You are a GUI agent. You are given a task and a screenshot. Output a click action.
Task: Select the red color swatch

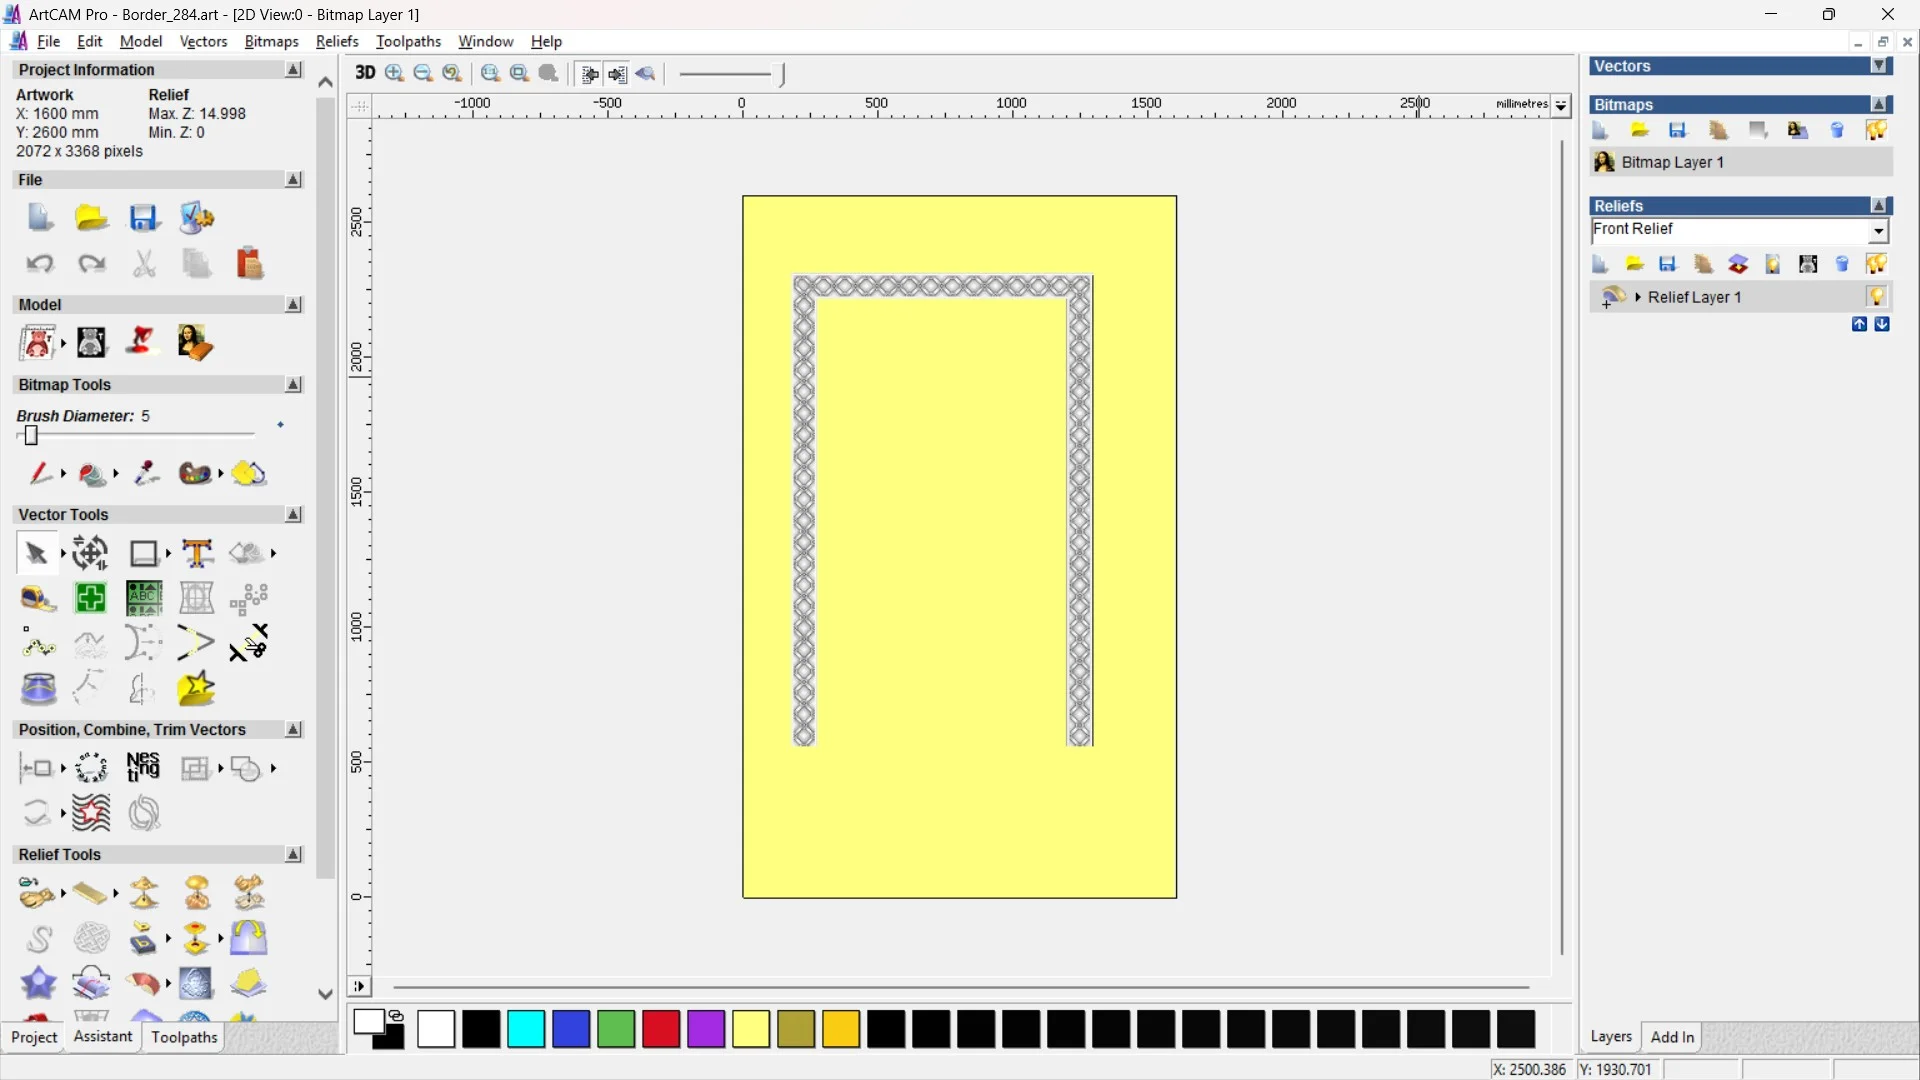tap(660, 1029)
